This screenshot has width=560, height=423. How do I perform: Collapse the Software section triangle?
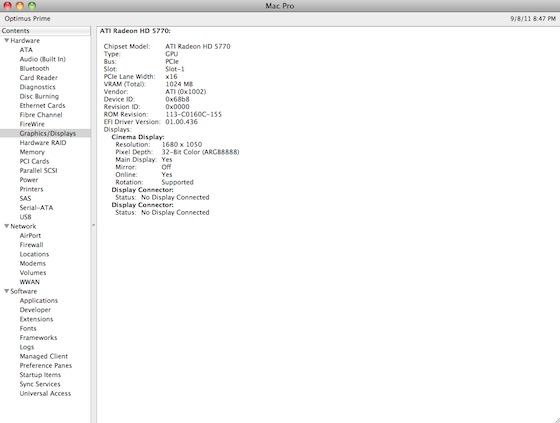coord(6,291)
